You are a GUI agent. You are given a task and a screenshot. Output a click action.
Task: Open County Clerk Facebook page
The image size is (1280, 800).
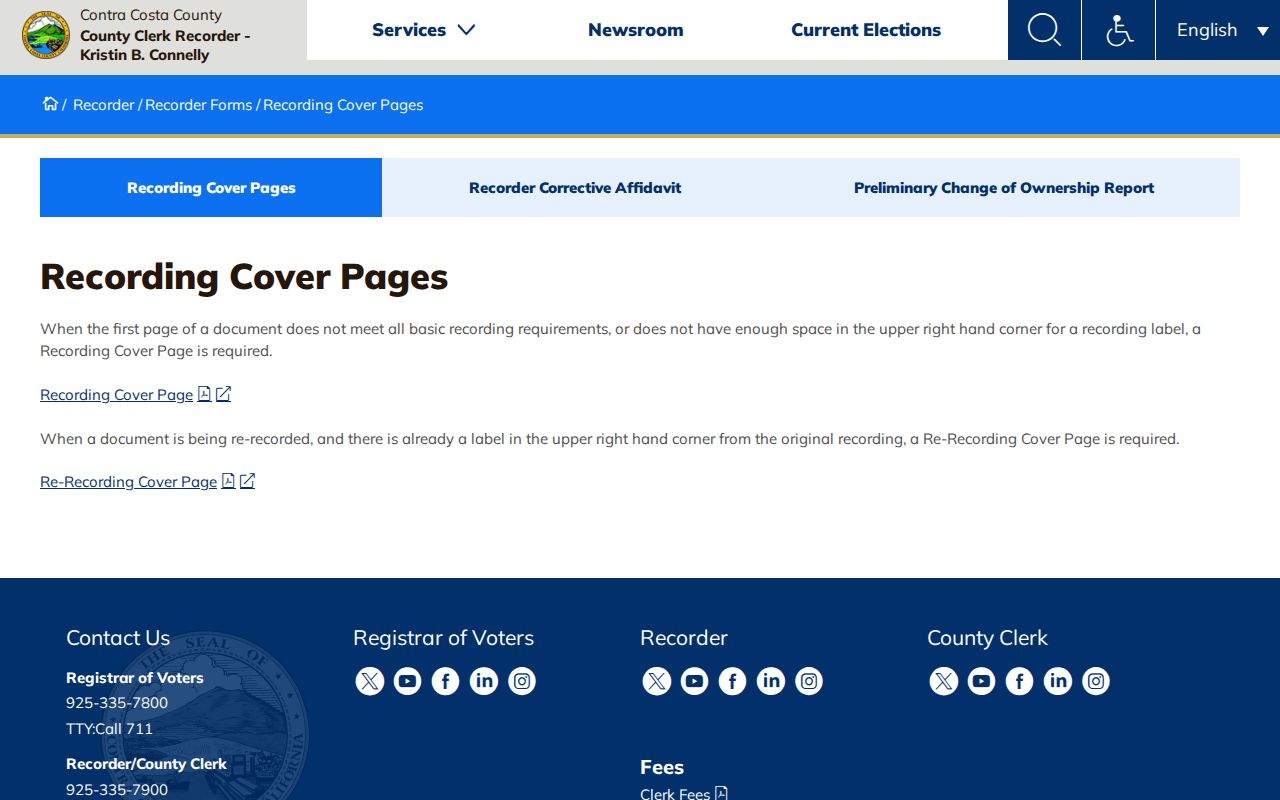(1020, 681)
